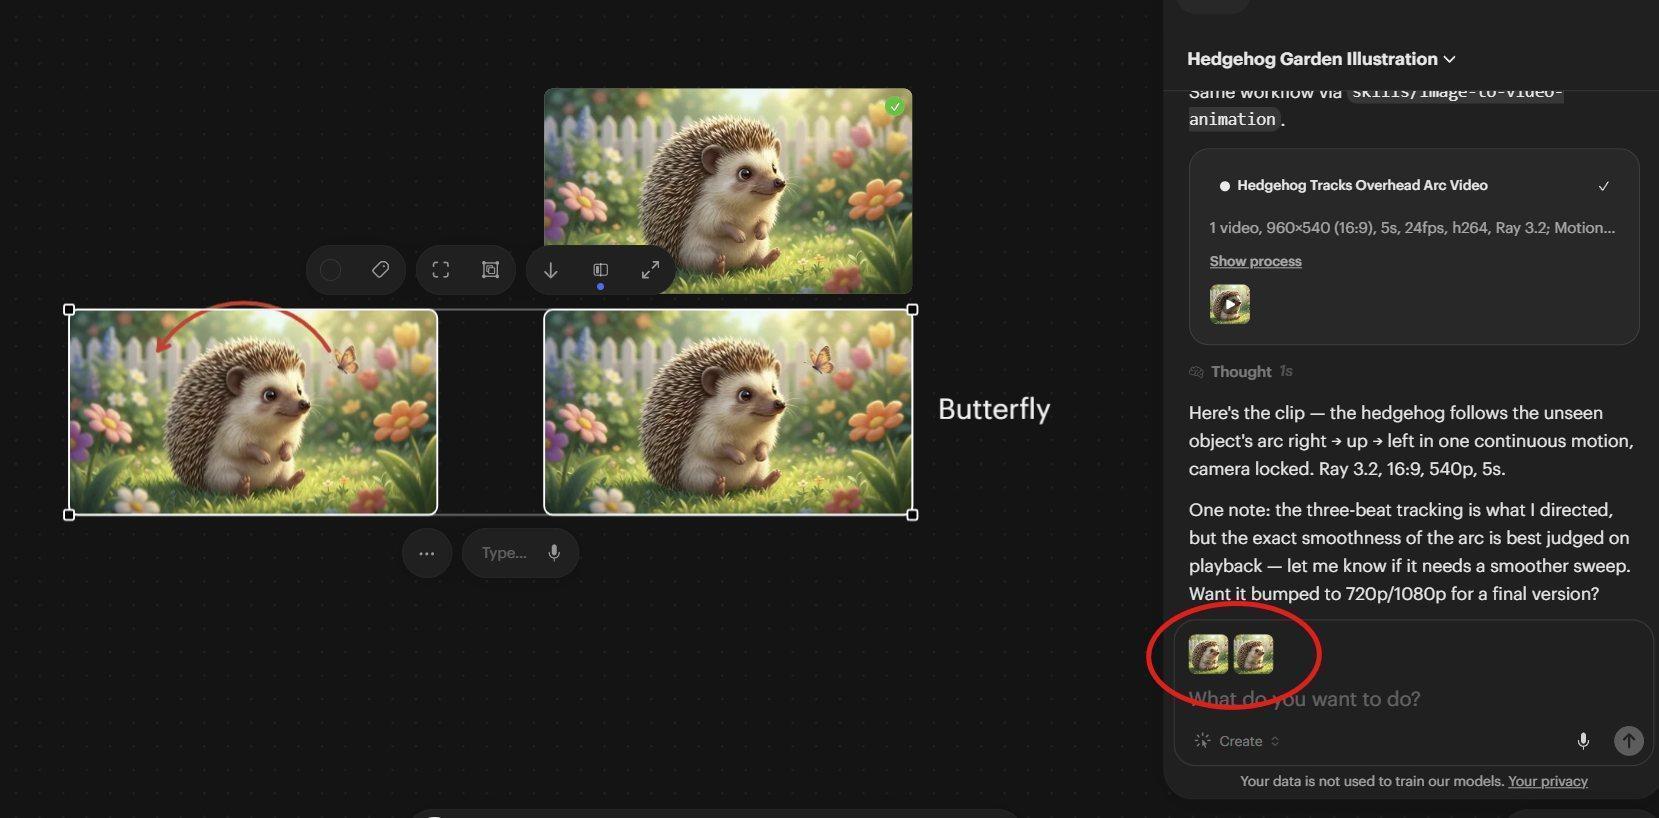Image resolution: width=1659 pixels, height=818 pixels.
Task: Open the Create mode dropdown
Action: pos(1238,741)
